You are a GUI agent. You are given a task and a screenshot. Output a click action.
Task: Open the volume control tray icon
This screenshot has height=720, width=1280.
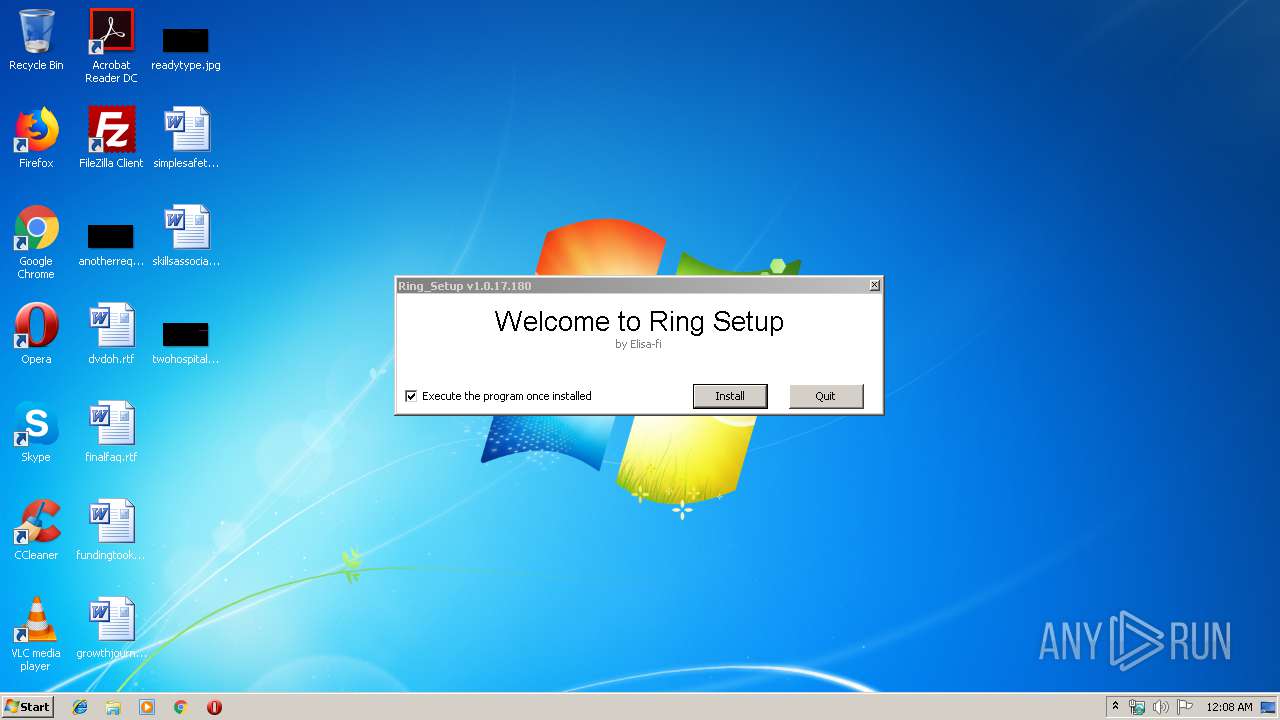pos(1161,707)
